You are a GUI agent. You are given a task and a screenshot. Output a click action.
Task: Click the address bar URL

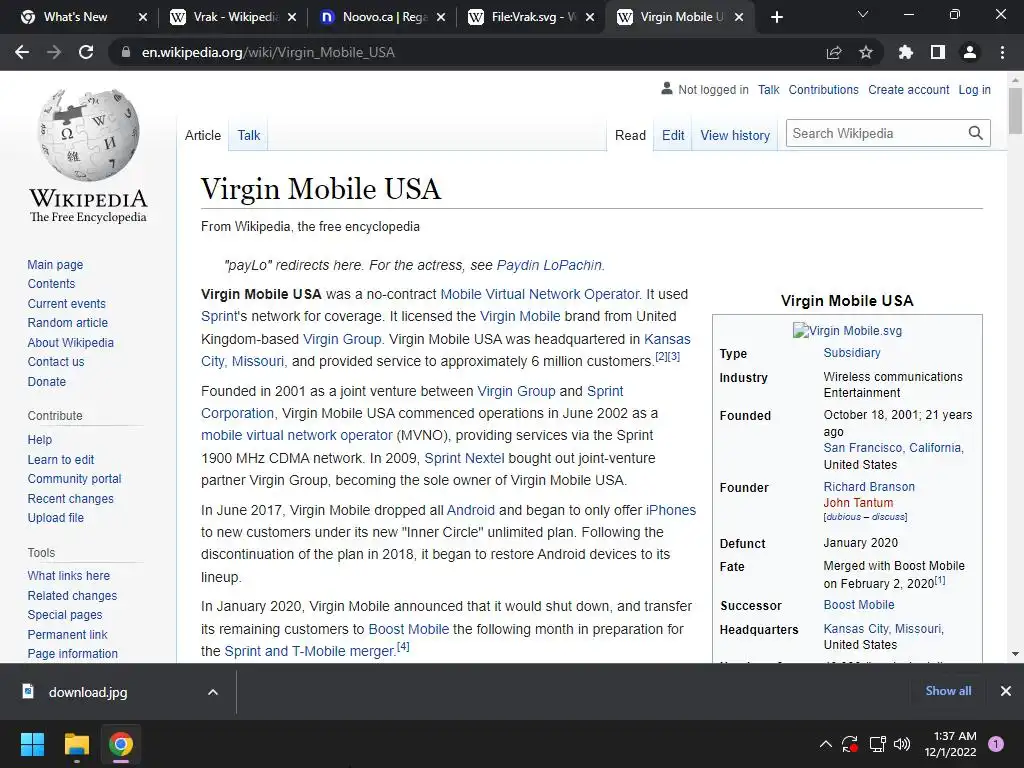pos(268,52)
